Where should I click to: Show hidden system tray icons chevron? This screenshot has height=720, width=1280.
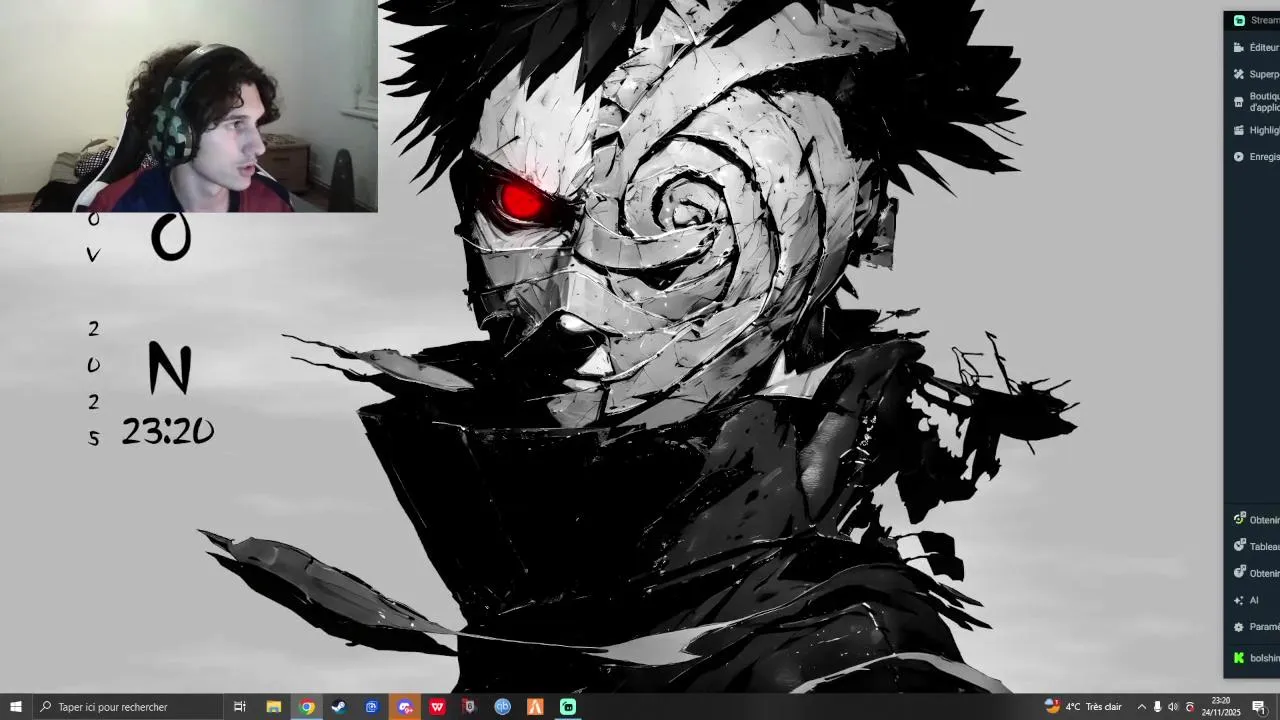[1141, 707]
